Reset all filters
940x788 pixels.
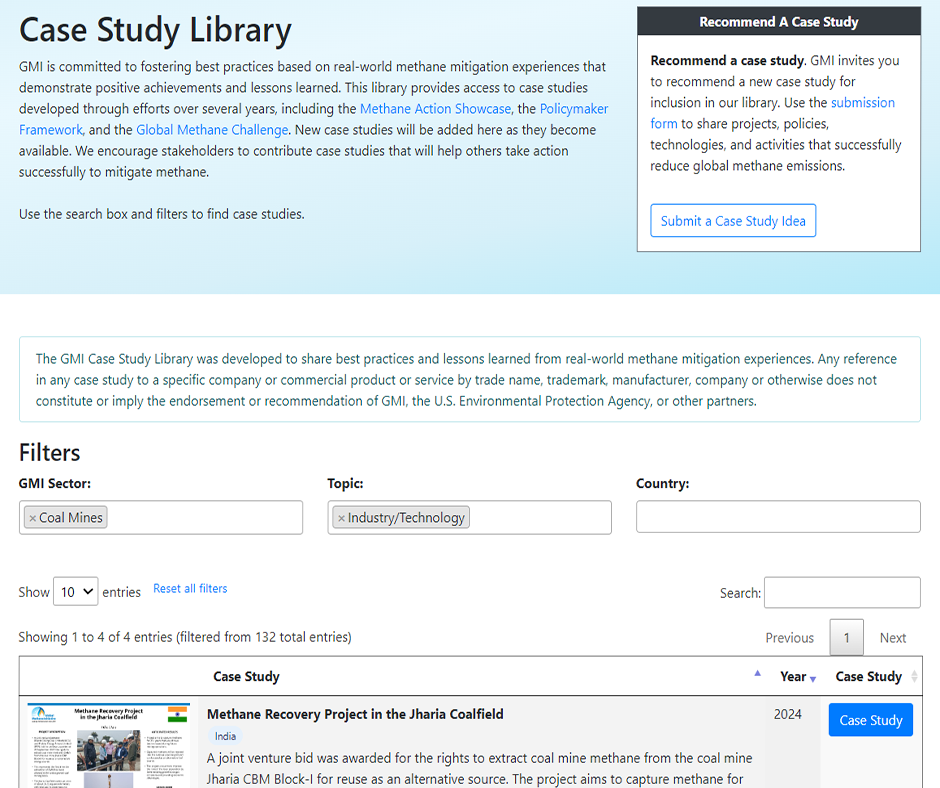190,589
